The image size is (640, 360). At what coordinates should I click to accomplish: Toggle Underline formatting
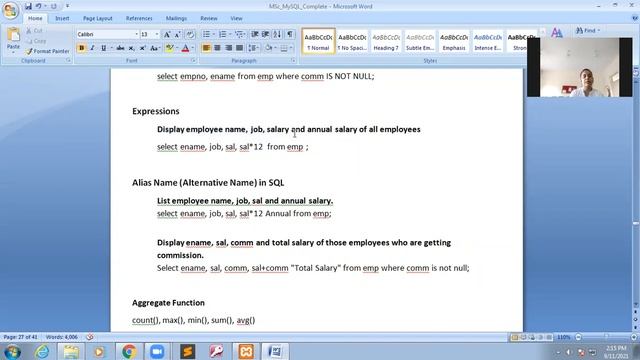coord(103,48)
